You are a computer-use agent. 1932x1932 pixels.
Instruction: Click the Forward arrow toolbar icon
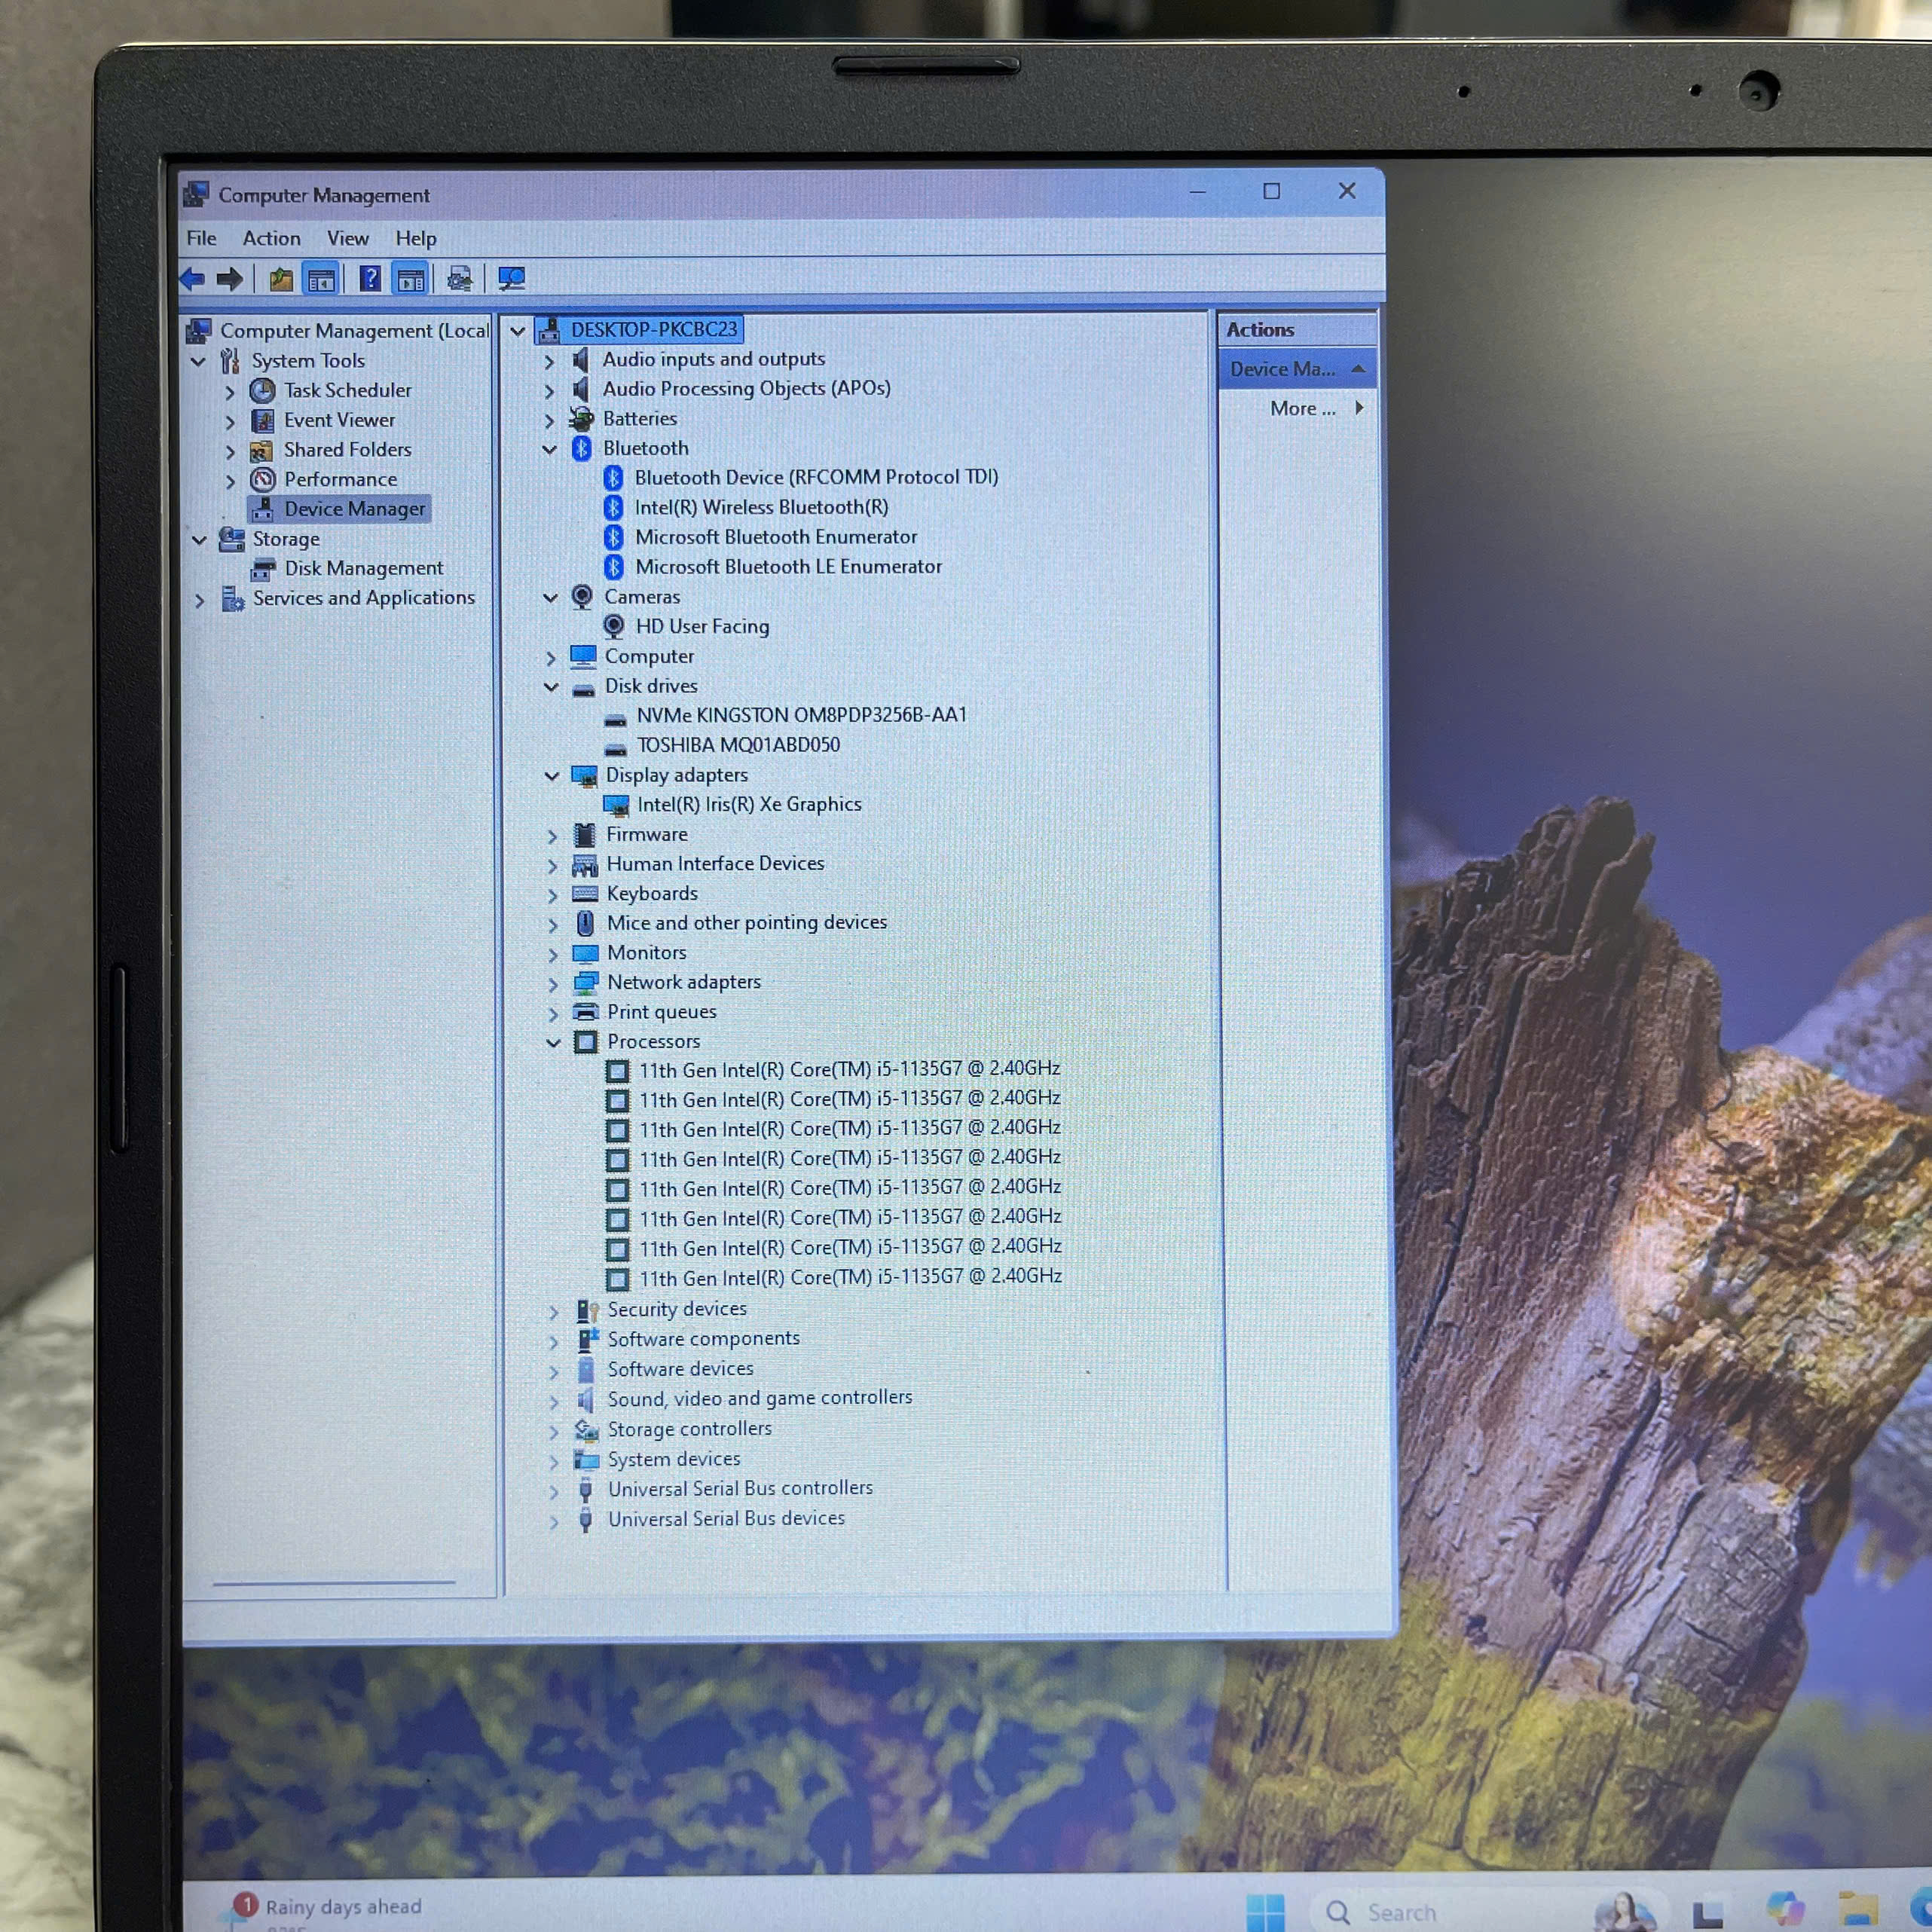click(230, 279)
